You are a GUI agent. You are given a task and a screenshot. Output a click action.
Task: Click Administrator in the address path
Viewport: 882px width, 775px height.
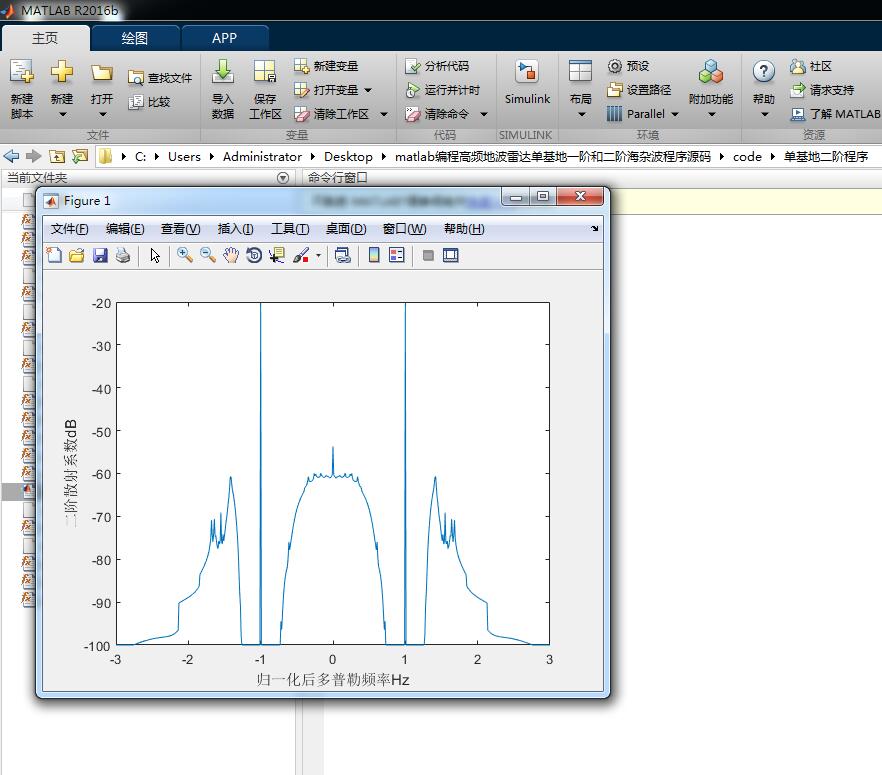pyautogui.click(x=262, y=157)
